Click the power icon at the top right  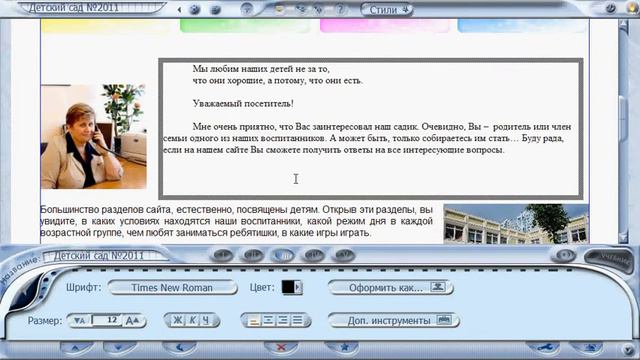tap(611, 8)
